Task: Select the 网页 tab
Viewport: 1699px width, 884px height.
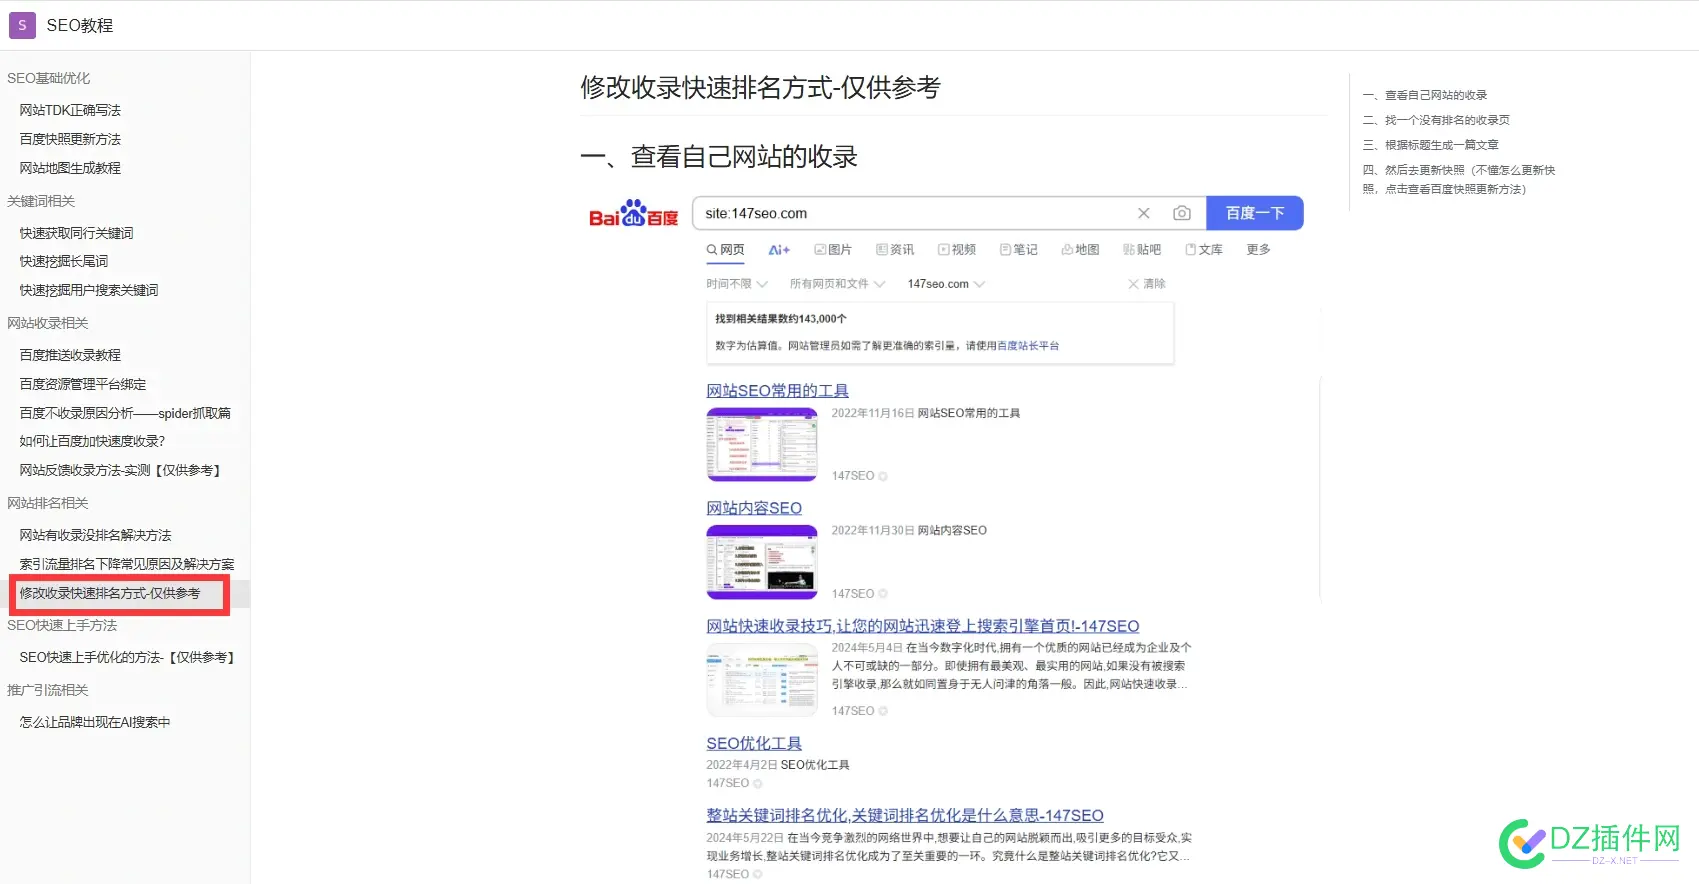Action: (725, 250)
